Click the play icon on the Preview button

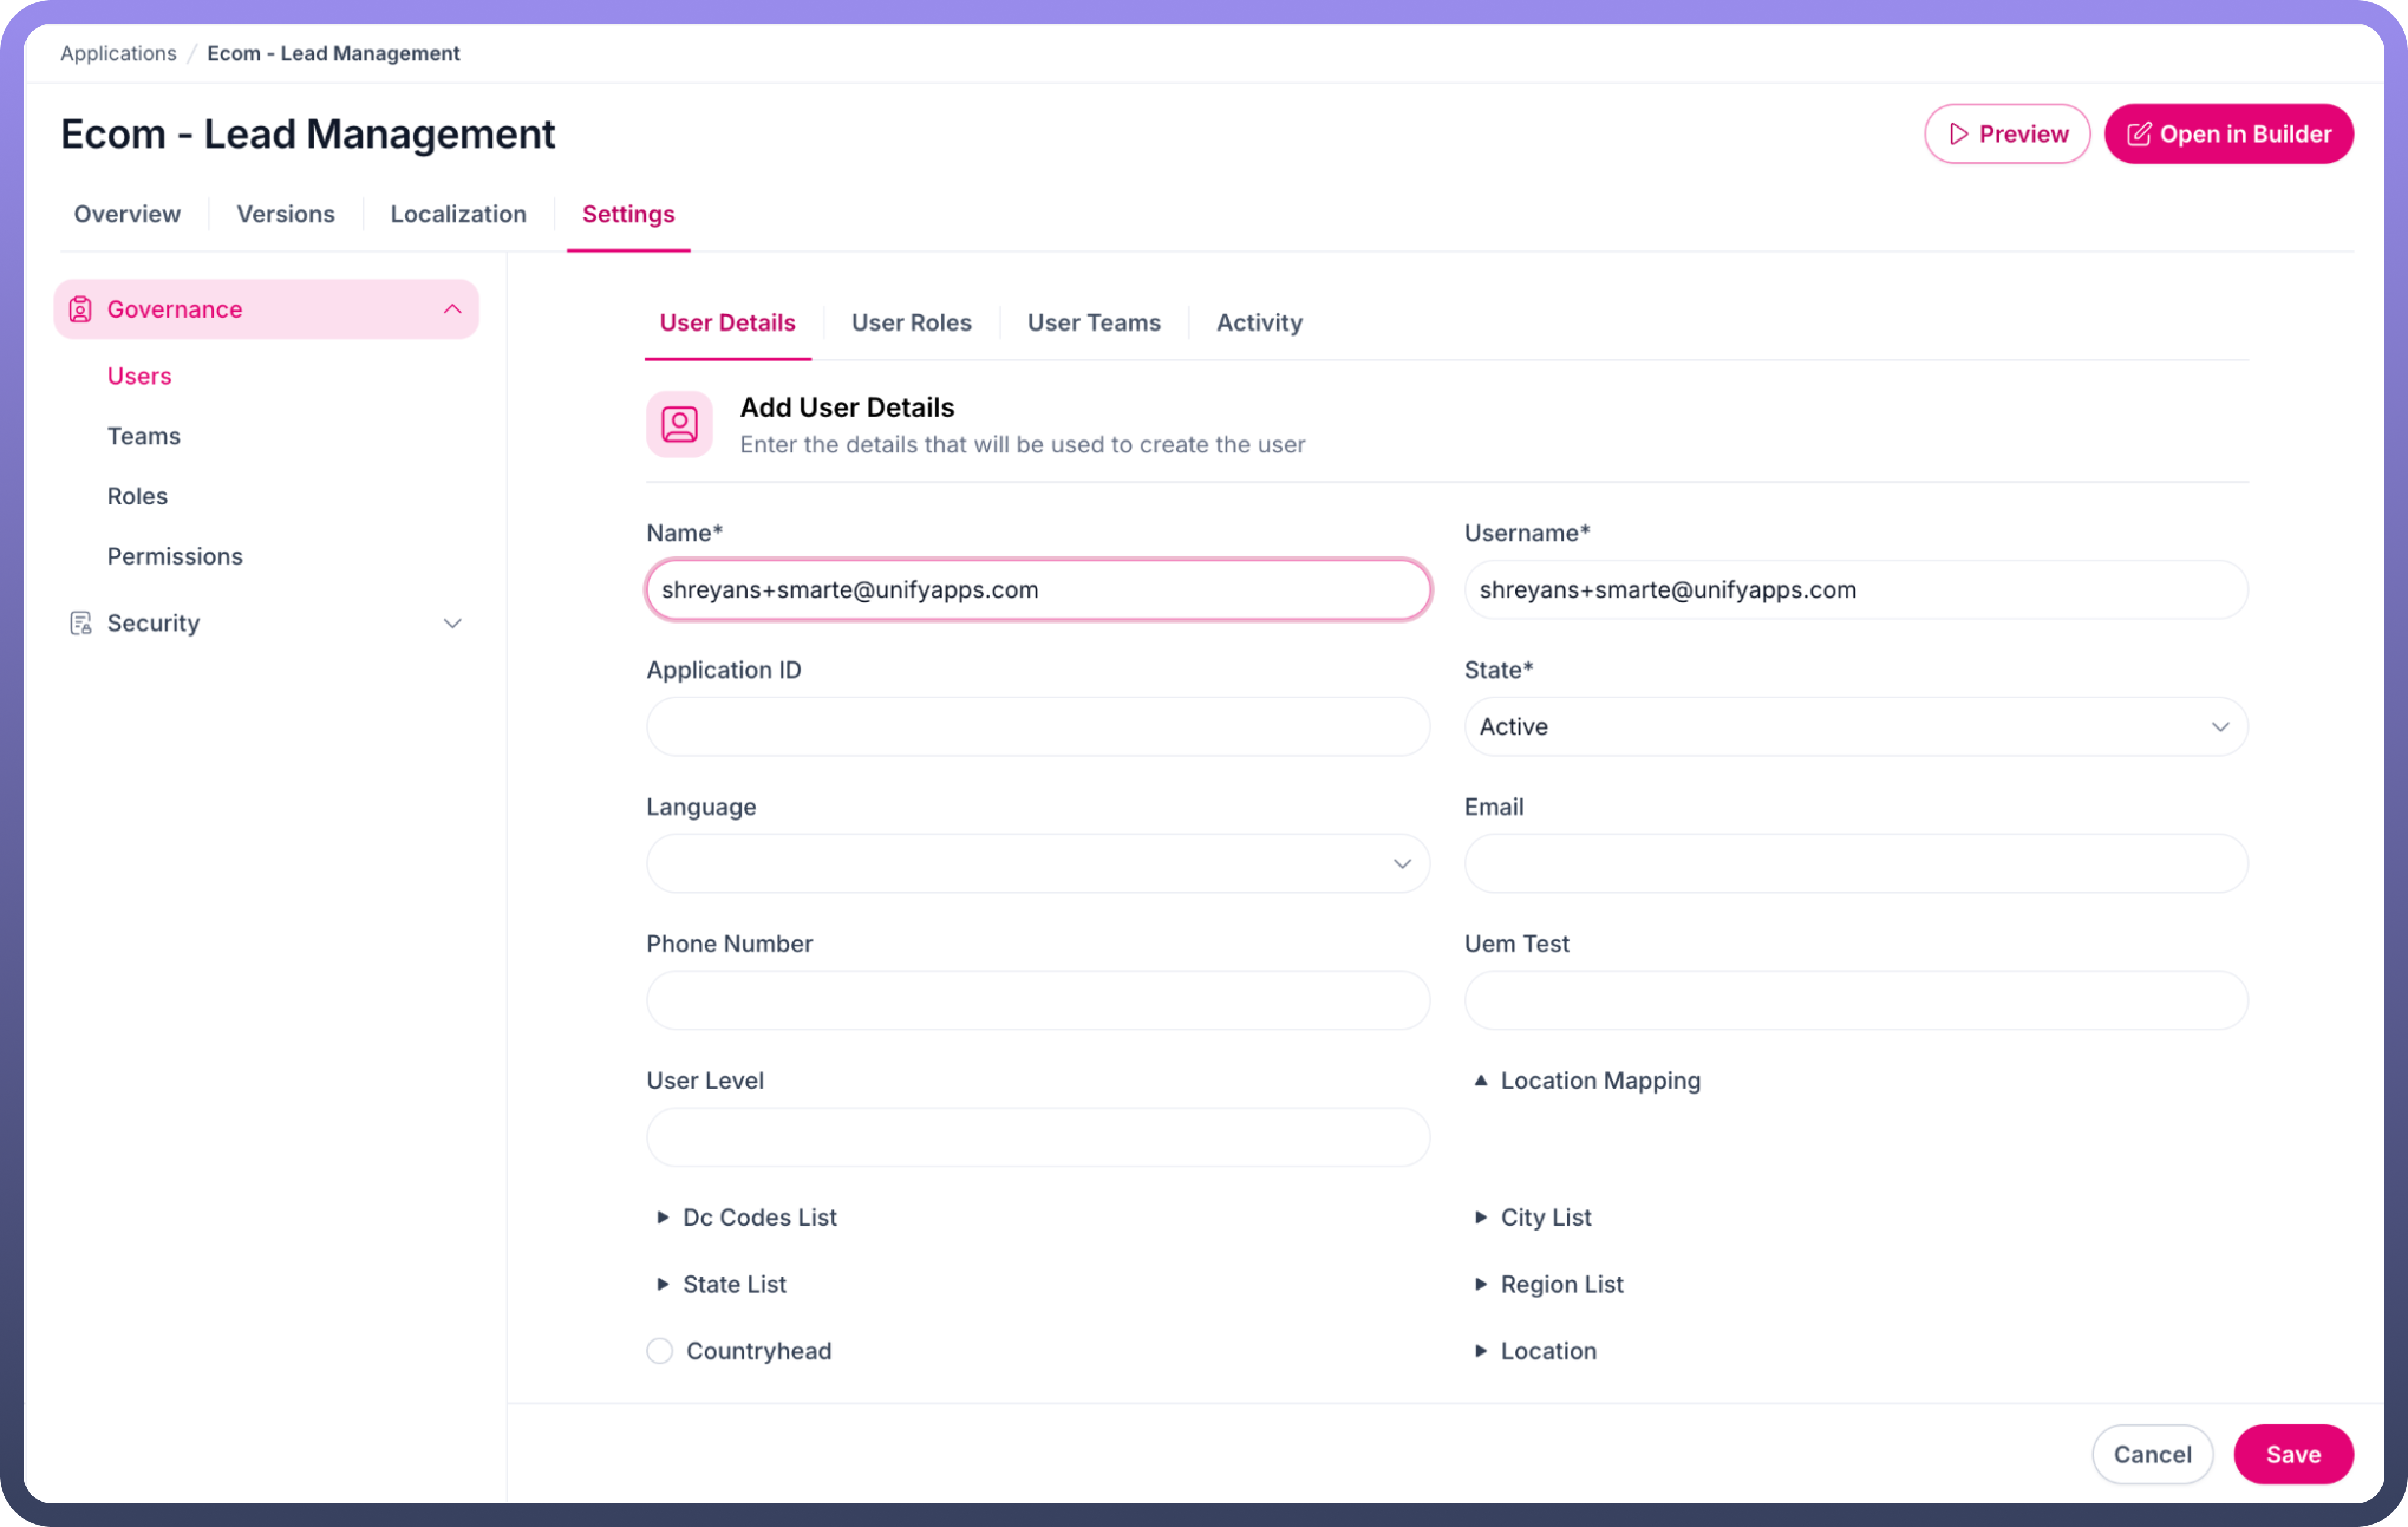(1958, 134)
